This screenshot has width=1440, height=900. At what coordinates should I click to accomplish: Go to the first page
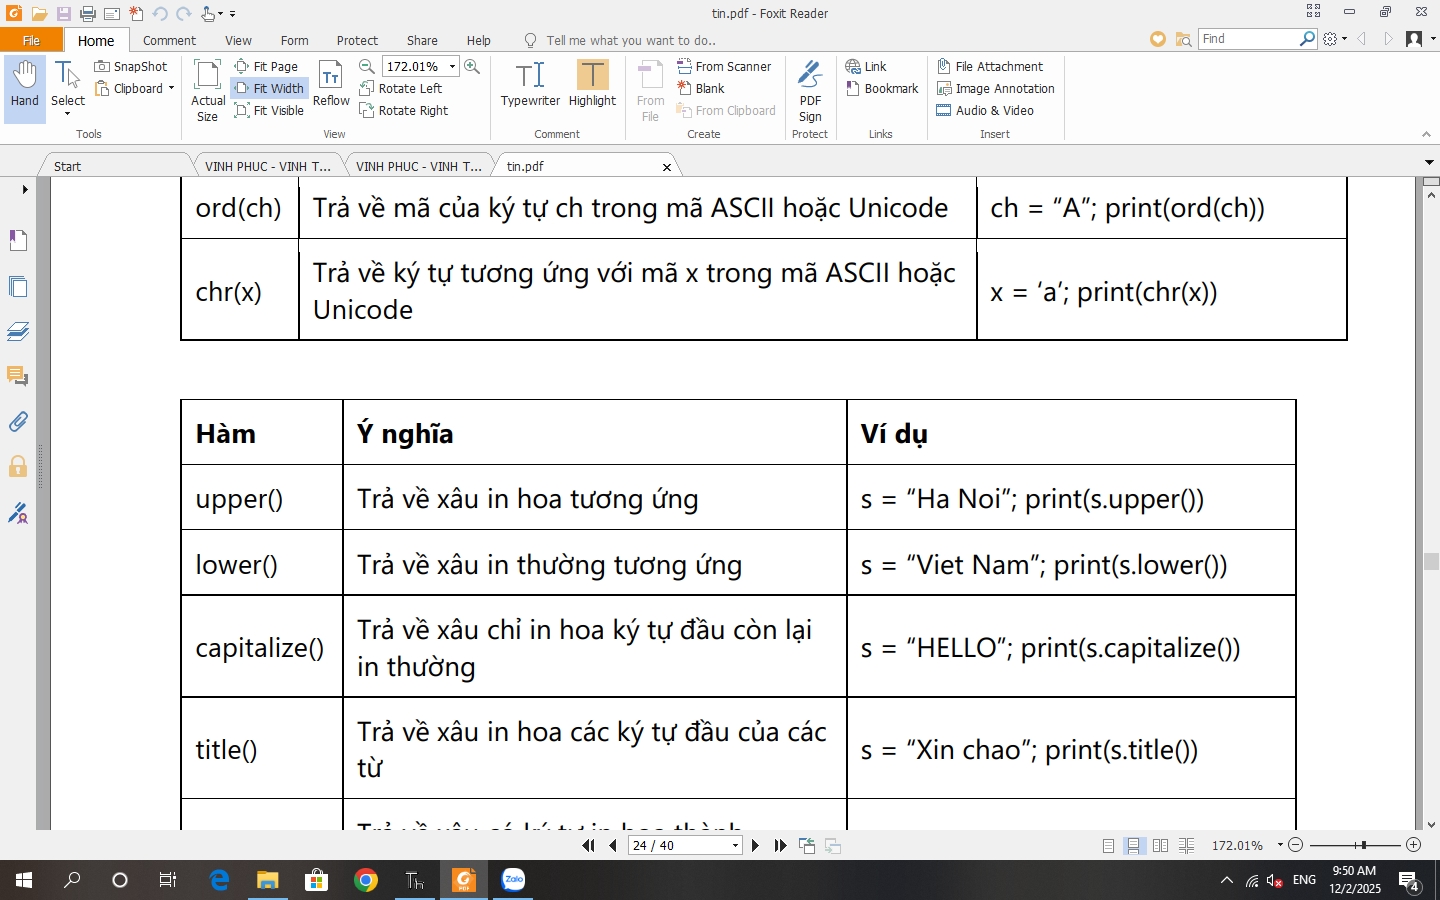coord(589,845)
